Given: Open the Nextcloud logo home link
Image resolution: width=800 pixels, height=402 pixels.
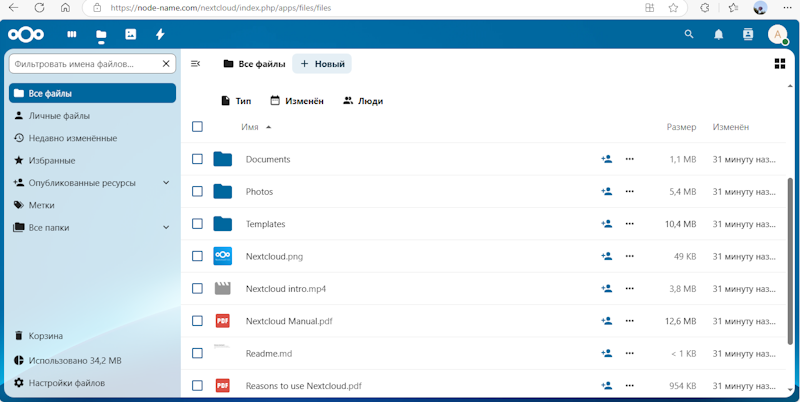Looking at the screenshot, I should pos(26,34).
